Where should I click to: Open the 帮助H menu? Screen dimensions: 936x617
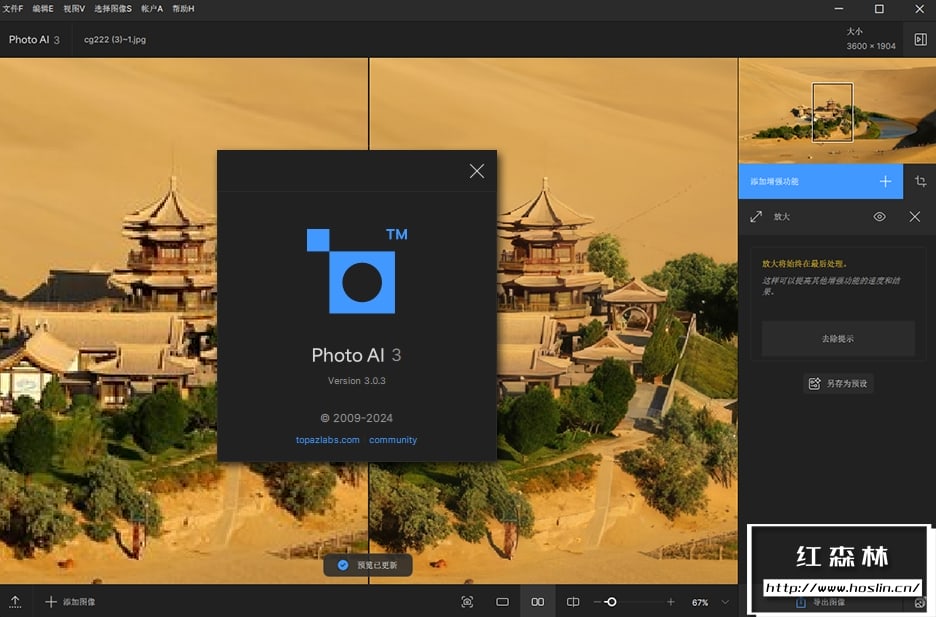click(x=183, y=8)
